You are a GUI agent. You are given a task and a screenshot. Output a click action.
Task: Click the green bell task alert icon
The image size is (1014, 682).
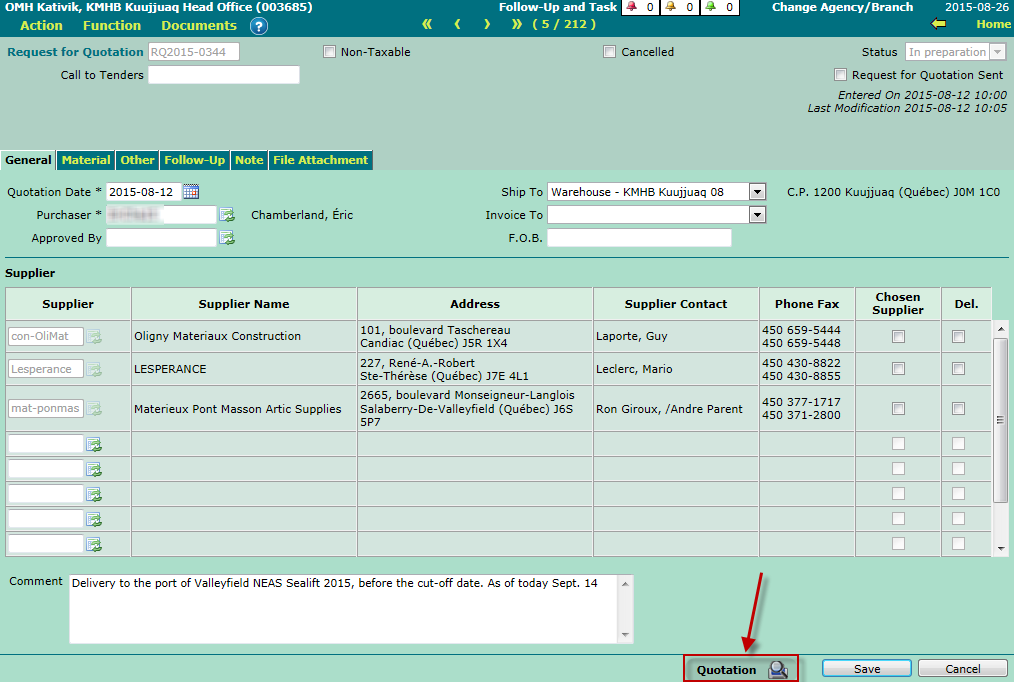coord(711,6)
